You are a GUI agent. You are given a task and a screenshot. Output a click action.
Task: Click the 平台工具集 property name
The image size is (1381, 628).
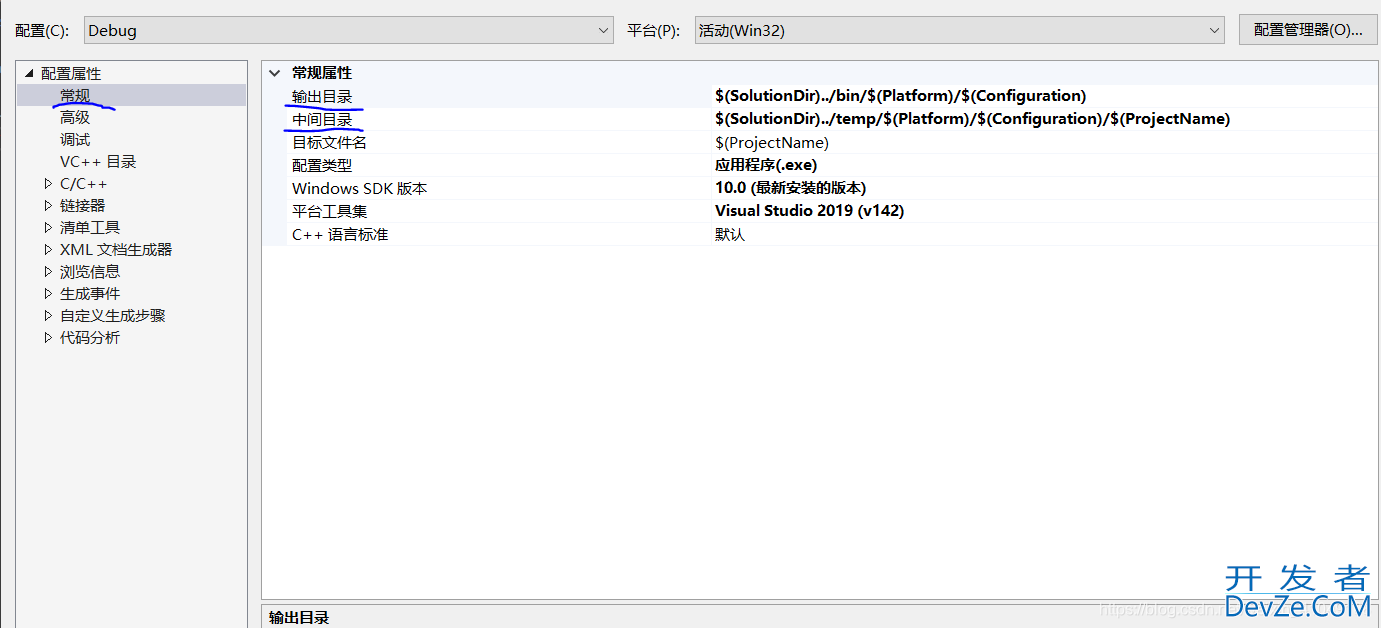click(329, 211)
